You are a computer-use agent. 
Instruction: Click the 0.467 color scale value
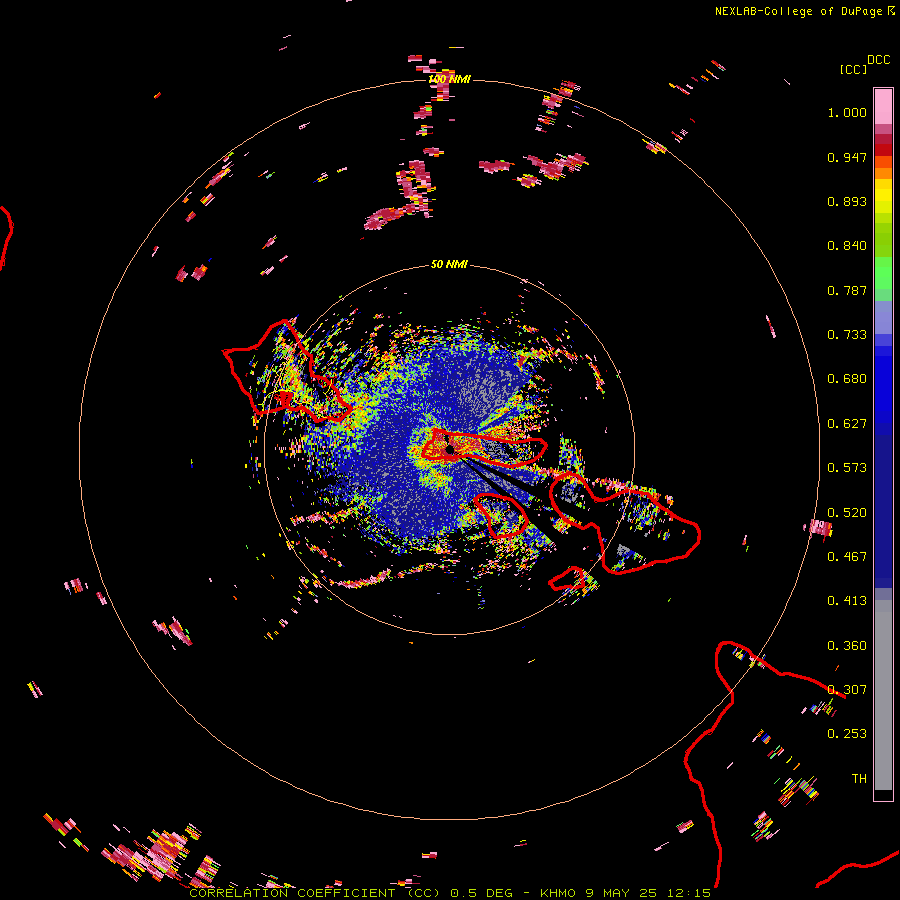[847, 557]
